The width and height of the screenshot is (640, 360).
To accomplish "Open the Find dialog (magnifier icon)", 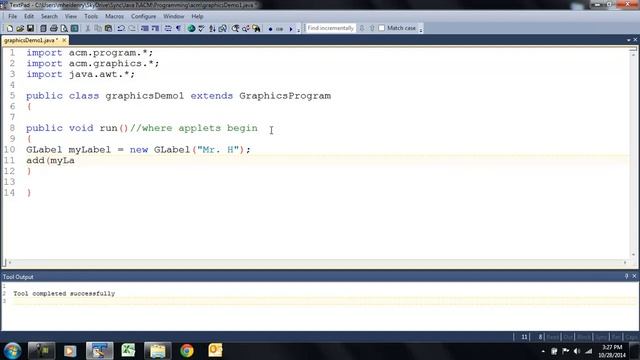I will point(236,29).
